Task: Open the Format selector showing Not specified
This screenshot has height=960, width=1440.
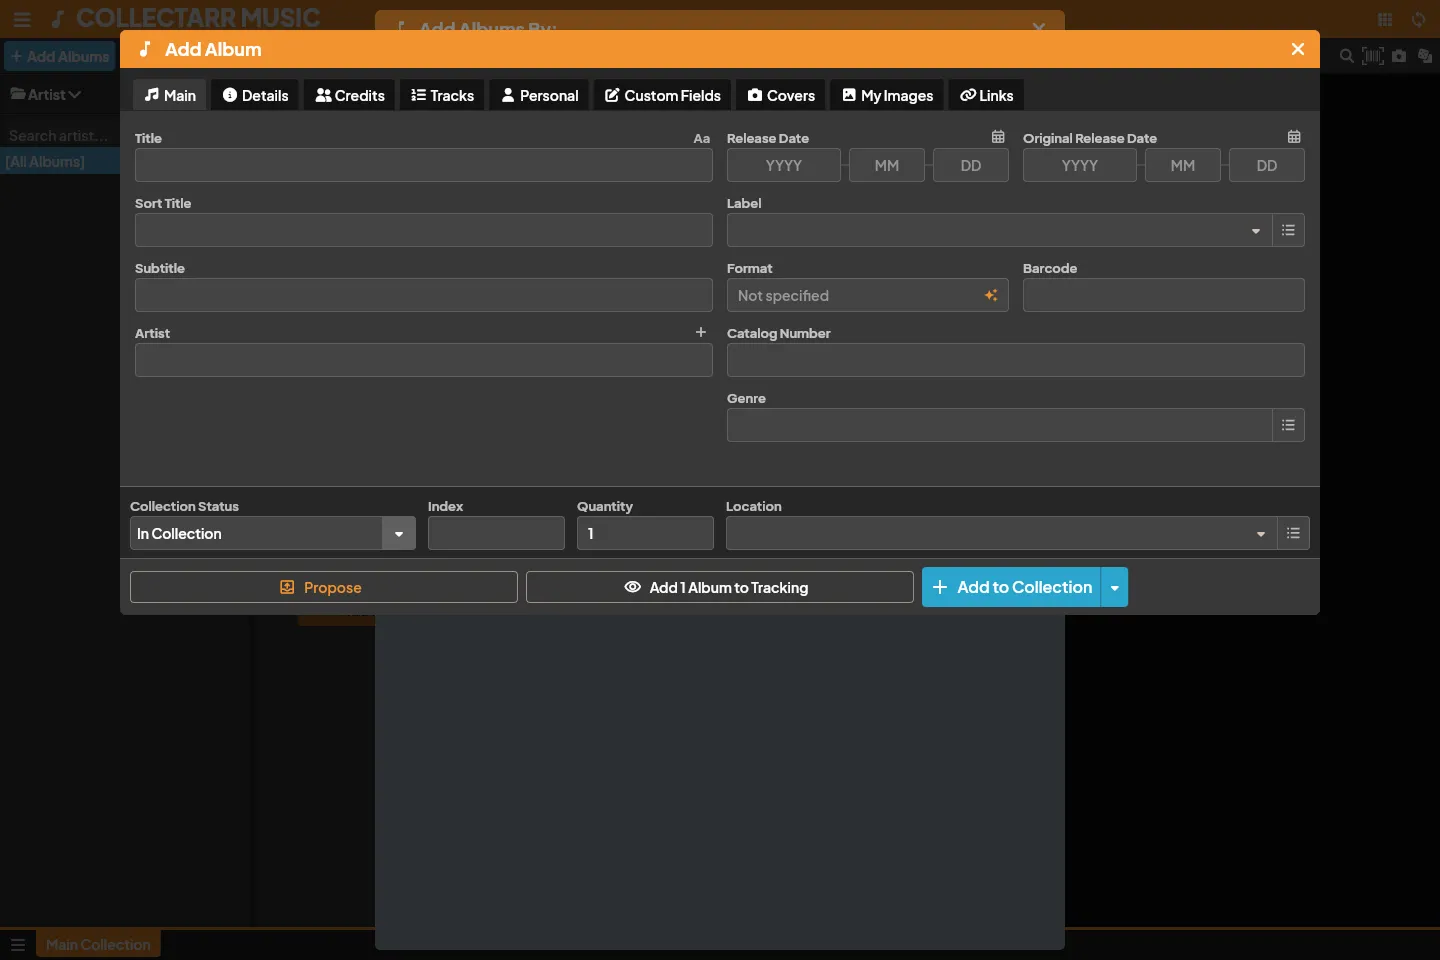Action: click(x=867, y=295)
